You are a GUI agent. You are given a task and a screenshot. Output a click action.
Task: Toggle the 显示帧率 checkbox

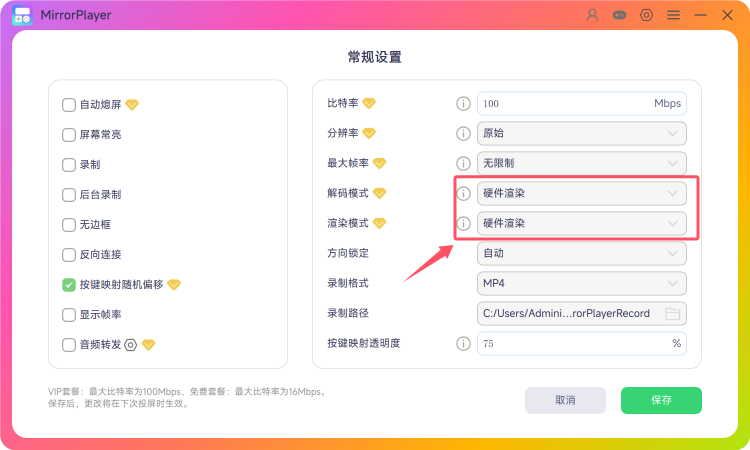69,315
